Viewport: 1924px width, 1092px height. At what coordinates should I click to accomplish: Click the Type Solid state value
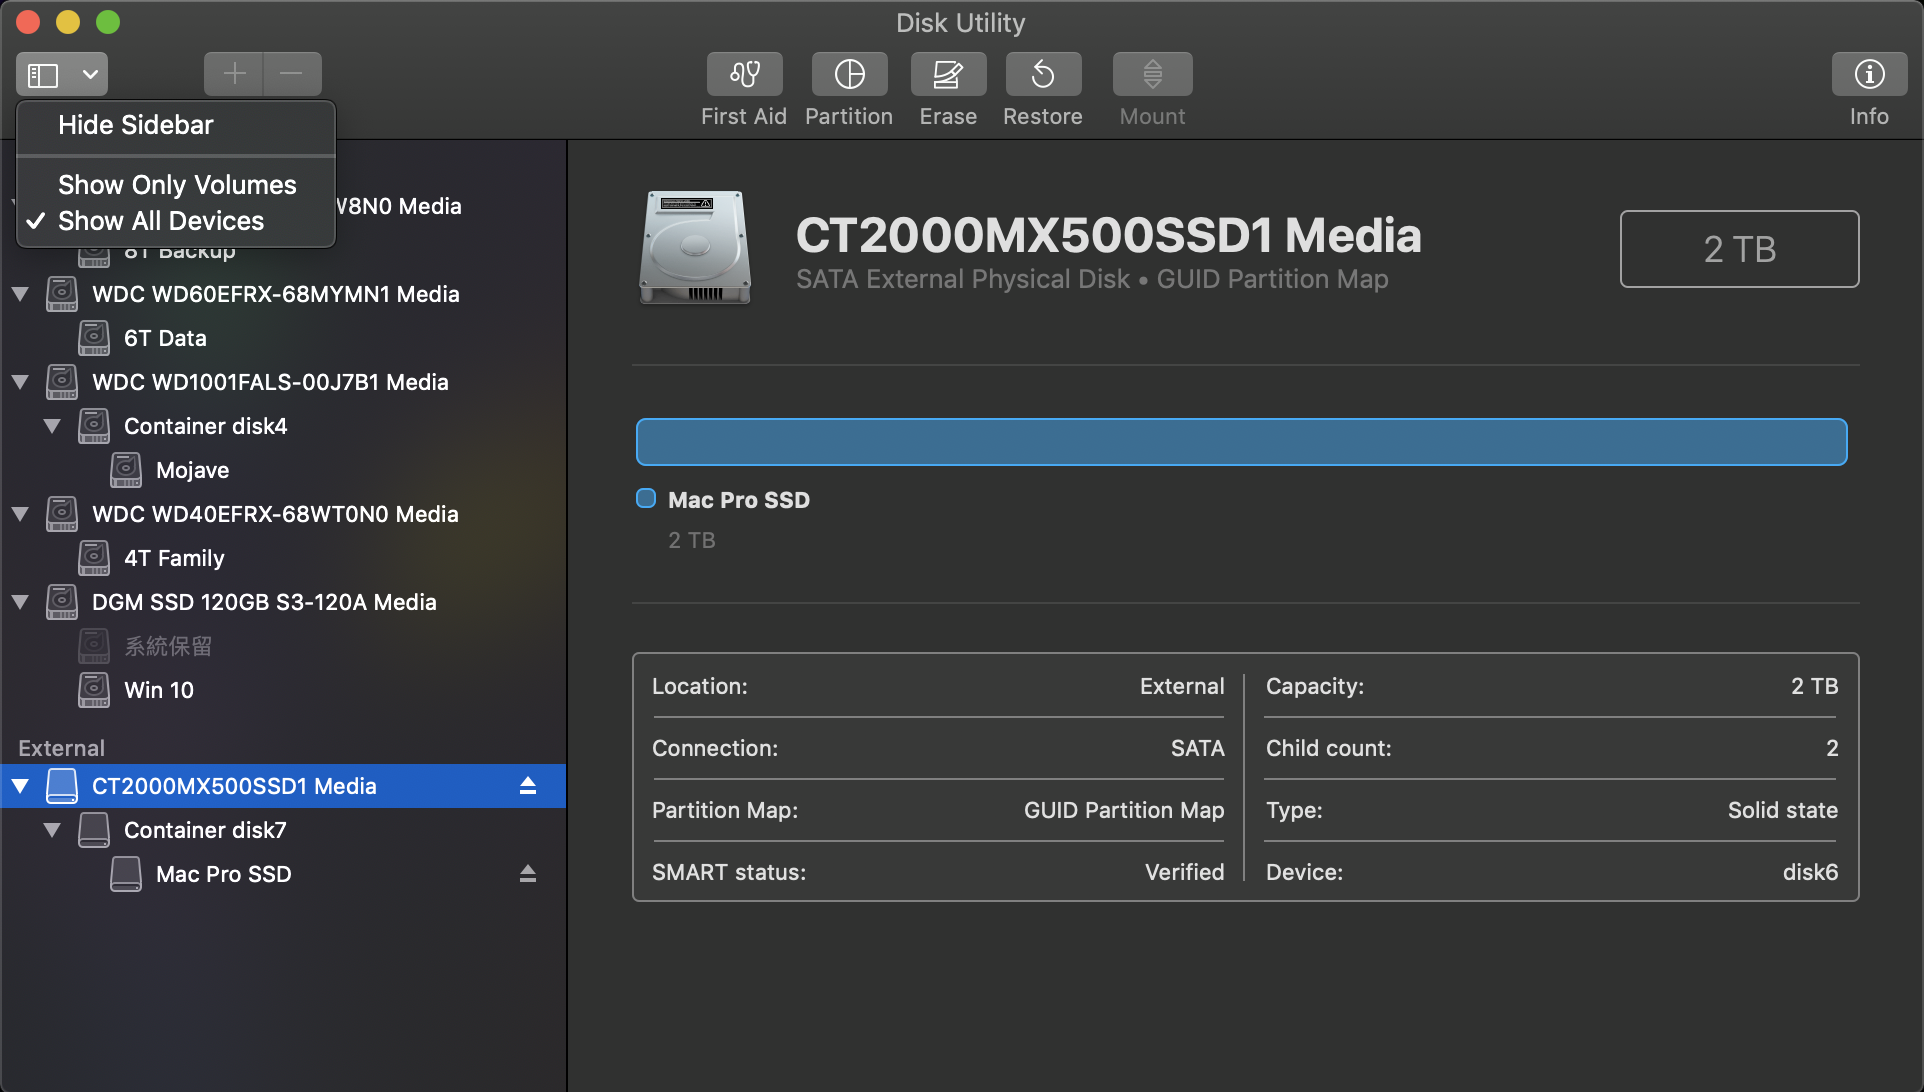[x=1783, y=810]
